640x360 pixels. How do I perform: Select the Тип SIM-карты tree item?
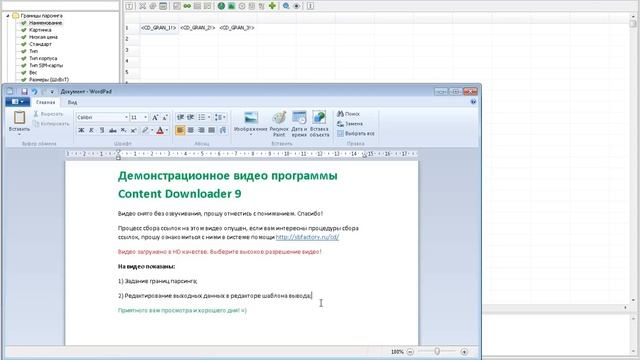tap(46, 65)
